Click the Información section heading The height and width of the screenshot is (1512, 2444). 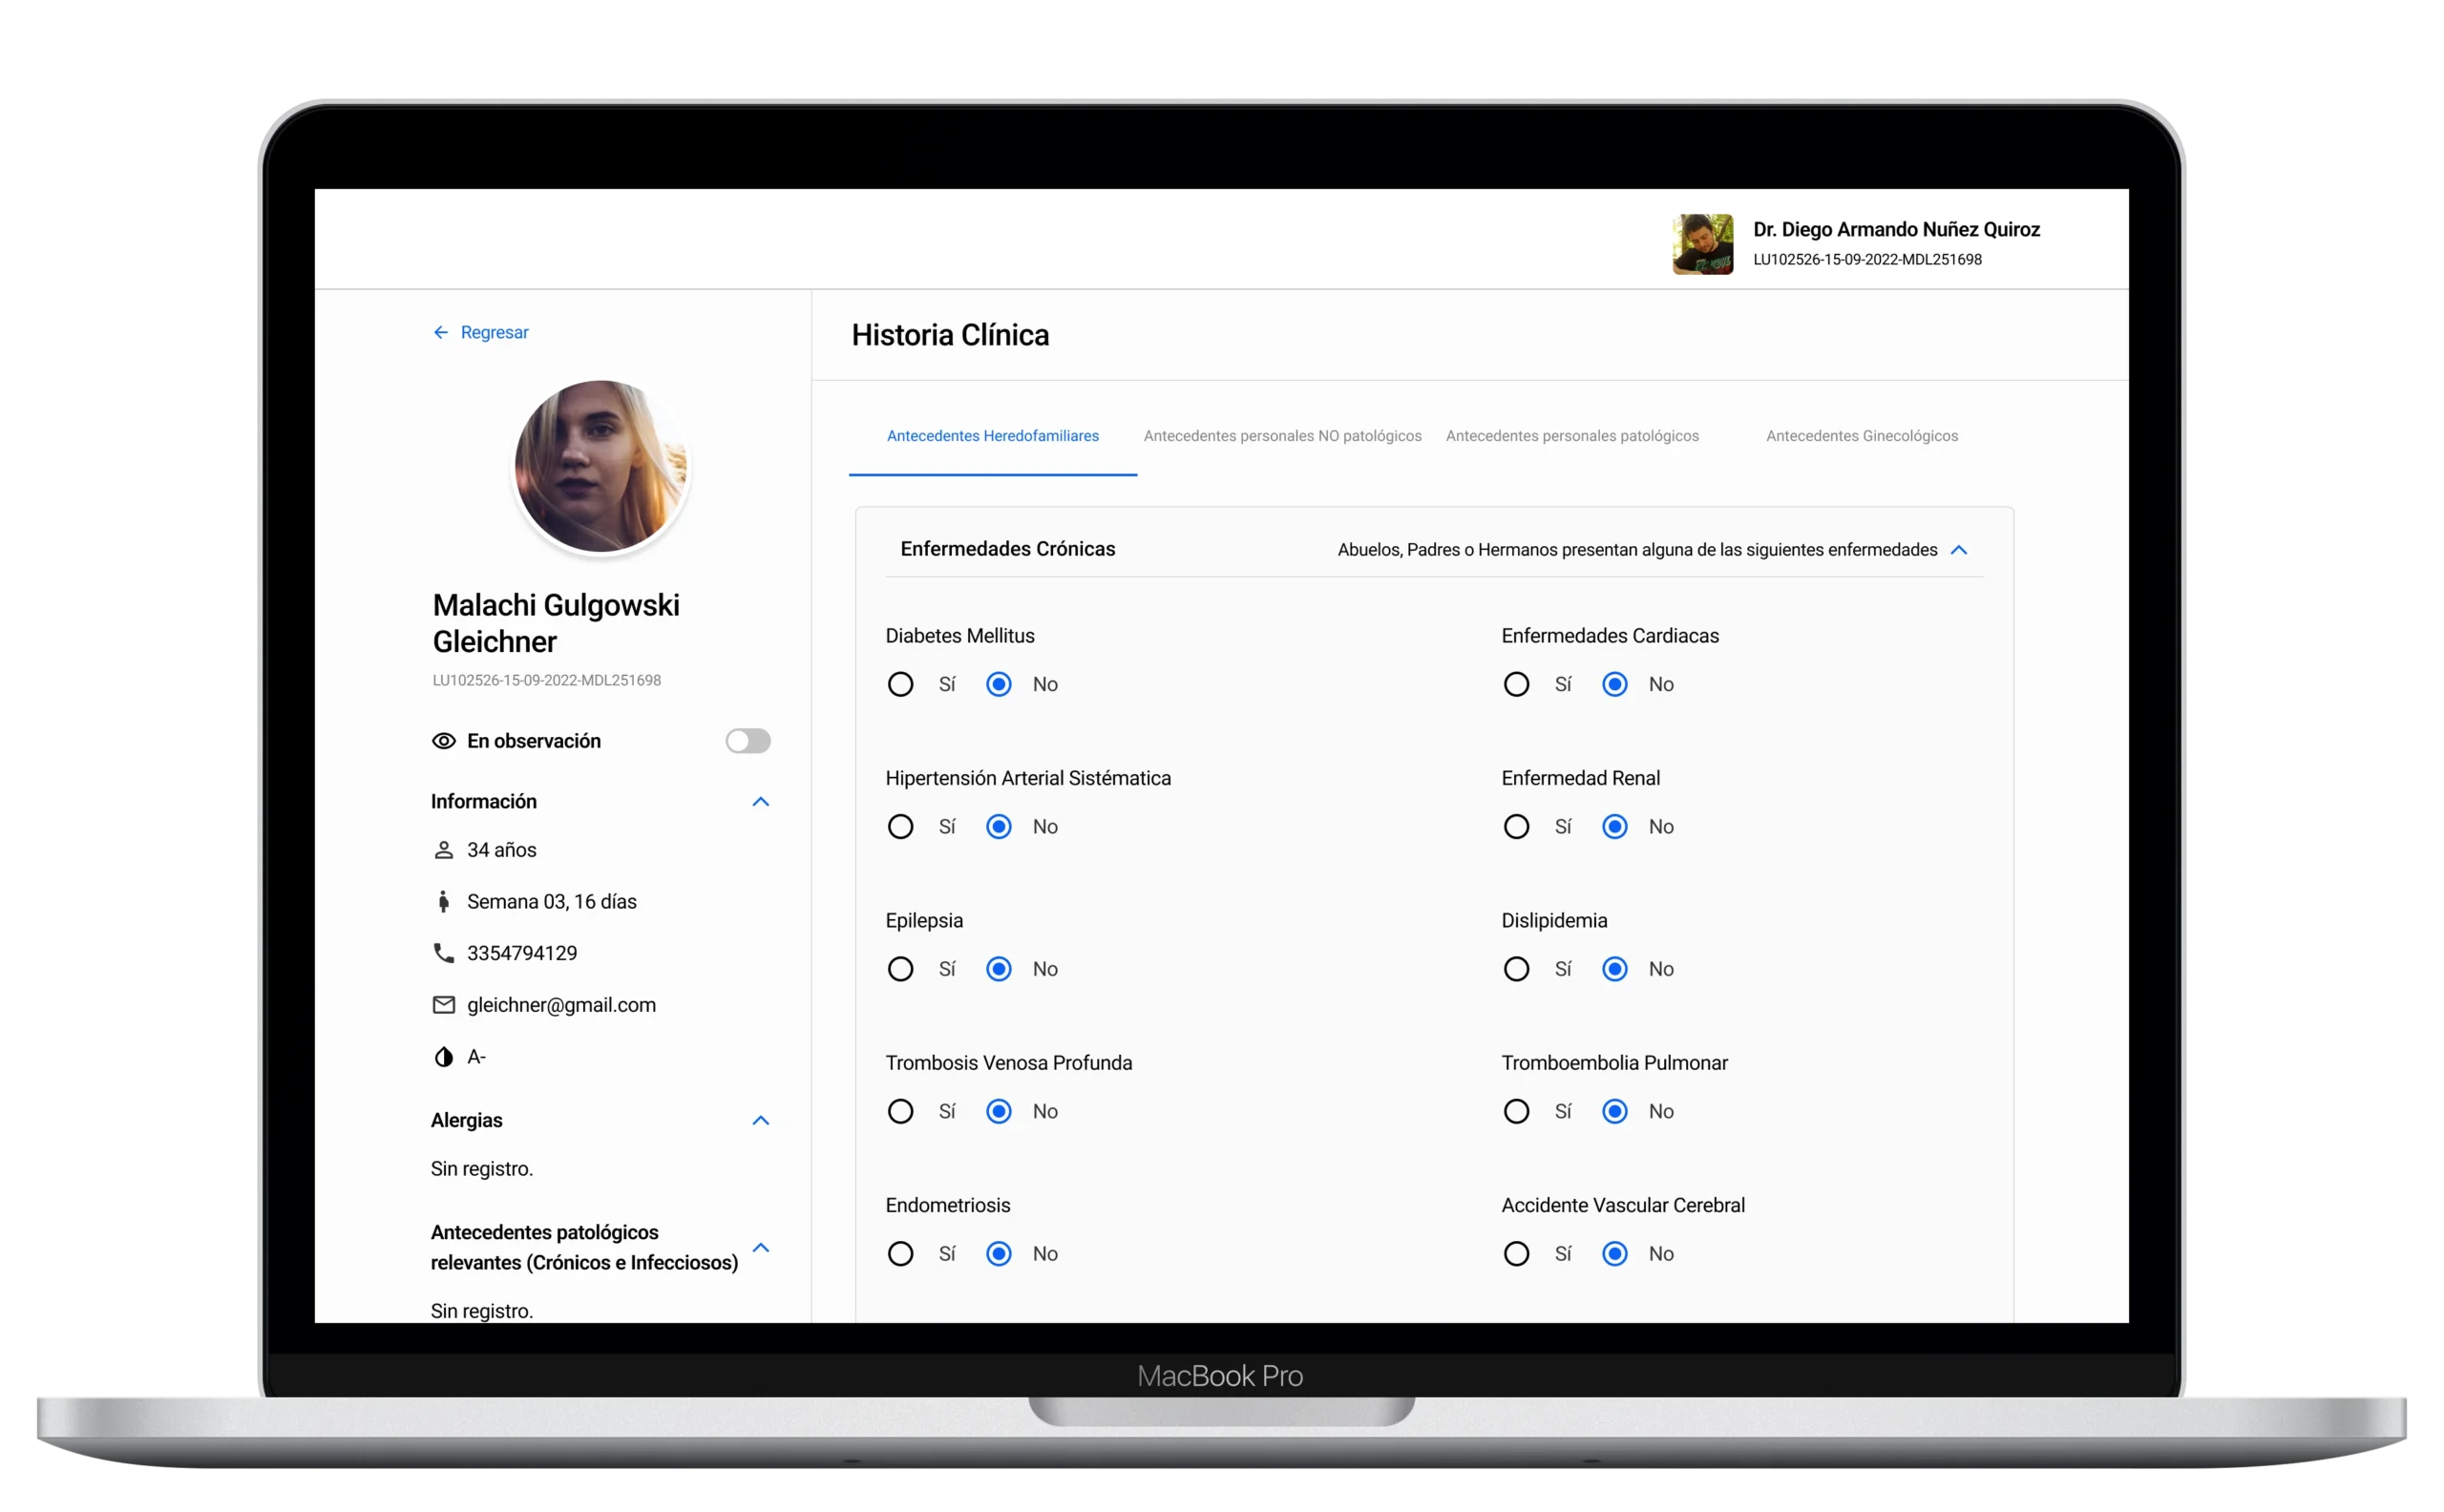[x=483, y=802]
